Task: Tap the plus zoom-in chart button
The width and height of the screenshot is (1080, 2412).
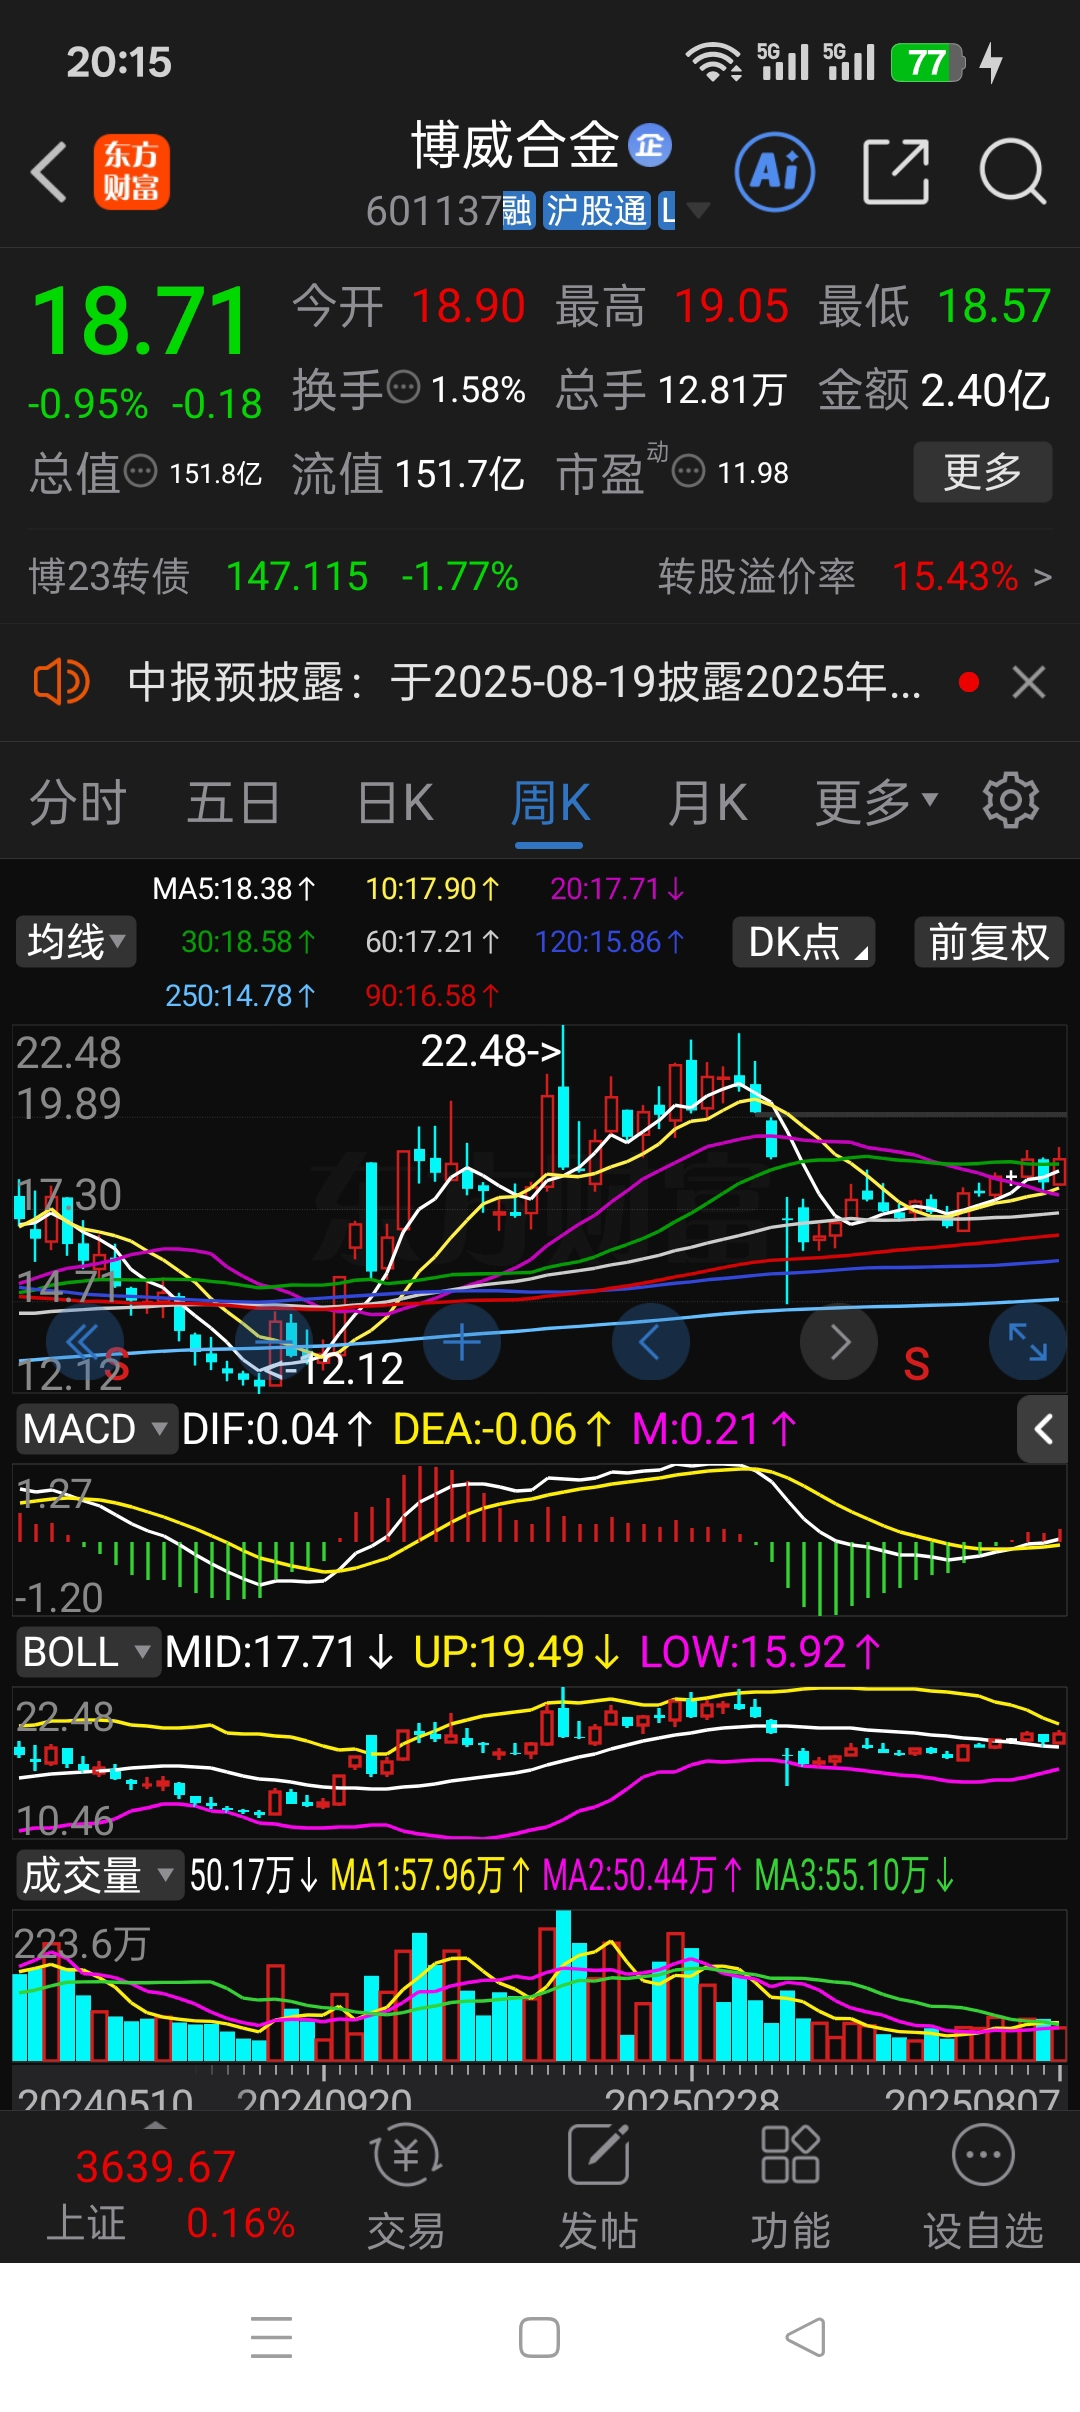Action: coord(462,1341)
